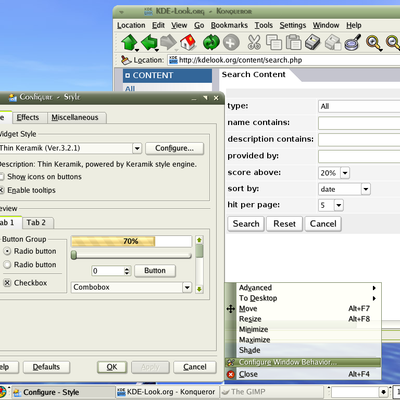Toggle the Enable tooltips checkbox
The width and height of the screenshot is (400, 400).
[2, 190]
